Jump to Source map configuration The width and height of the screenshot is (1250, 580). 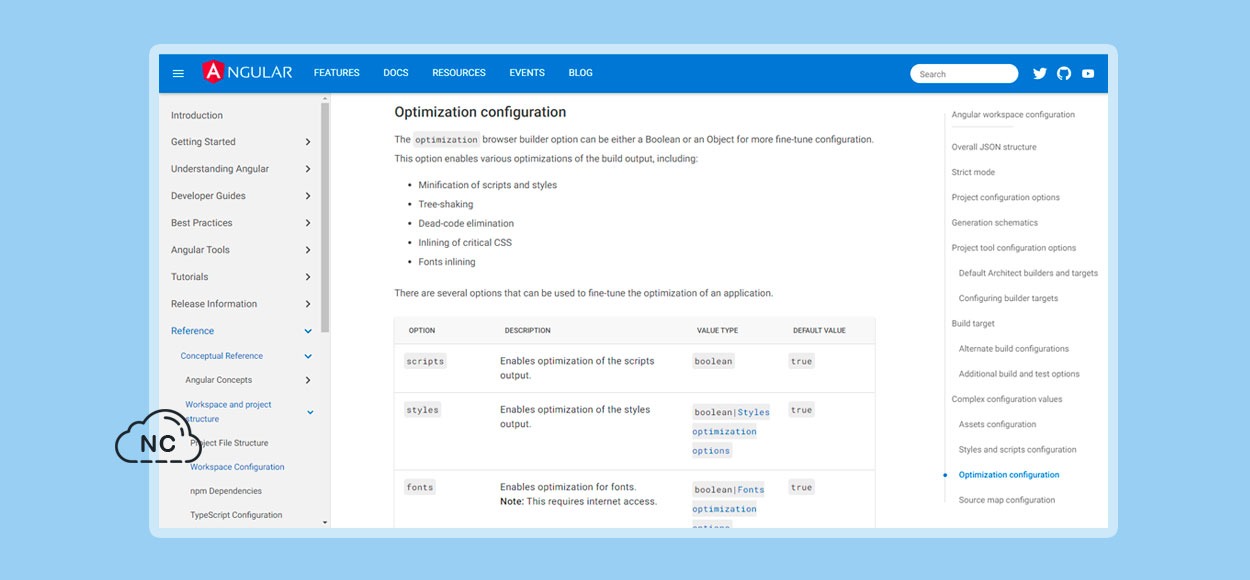click(1006, 500)
